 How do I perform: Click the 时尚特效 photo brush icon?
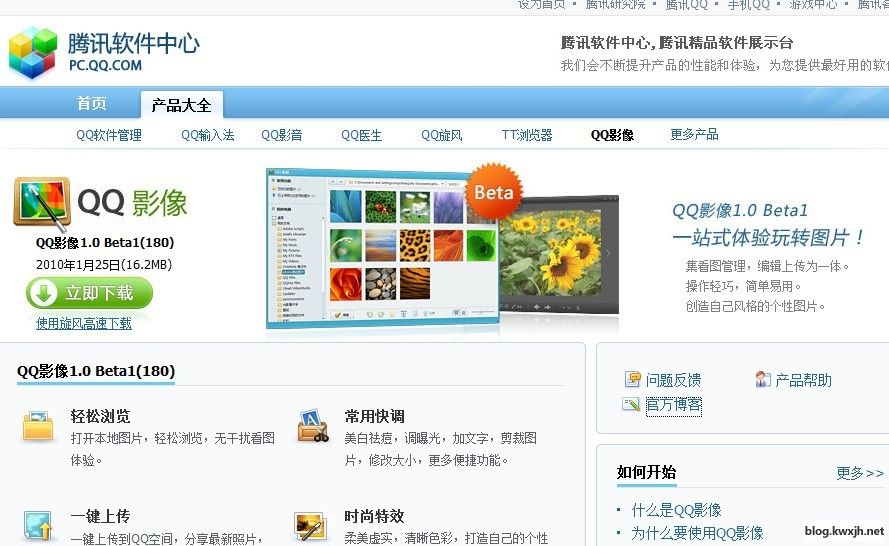click(x=311, y=526)
